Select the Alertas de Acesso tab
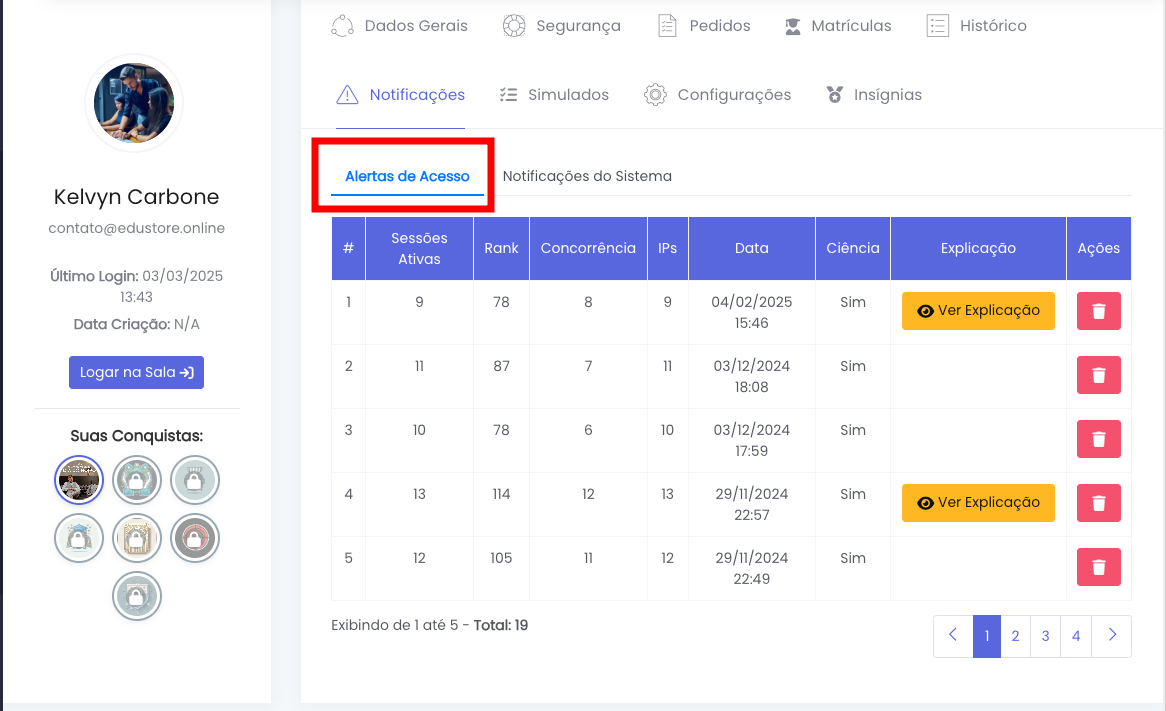This screenshot has width=1166, height=711. tap(407, 176)
